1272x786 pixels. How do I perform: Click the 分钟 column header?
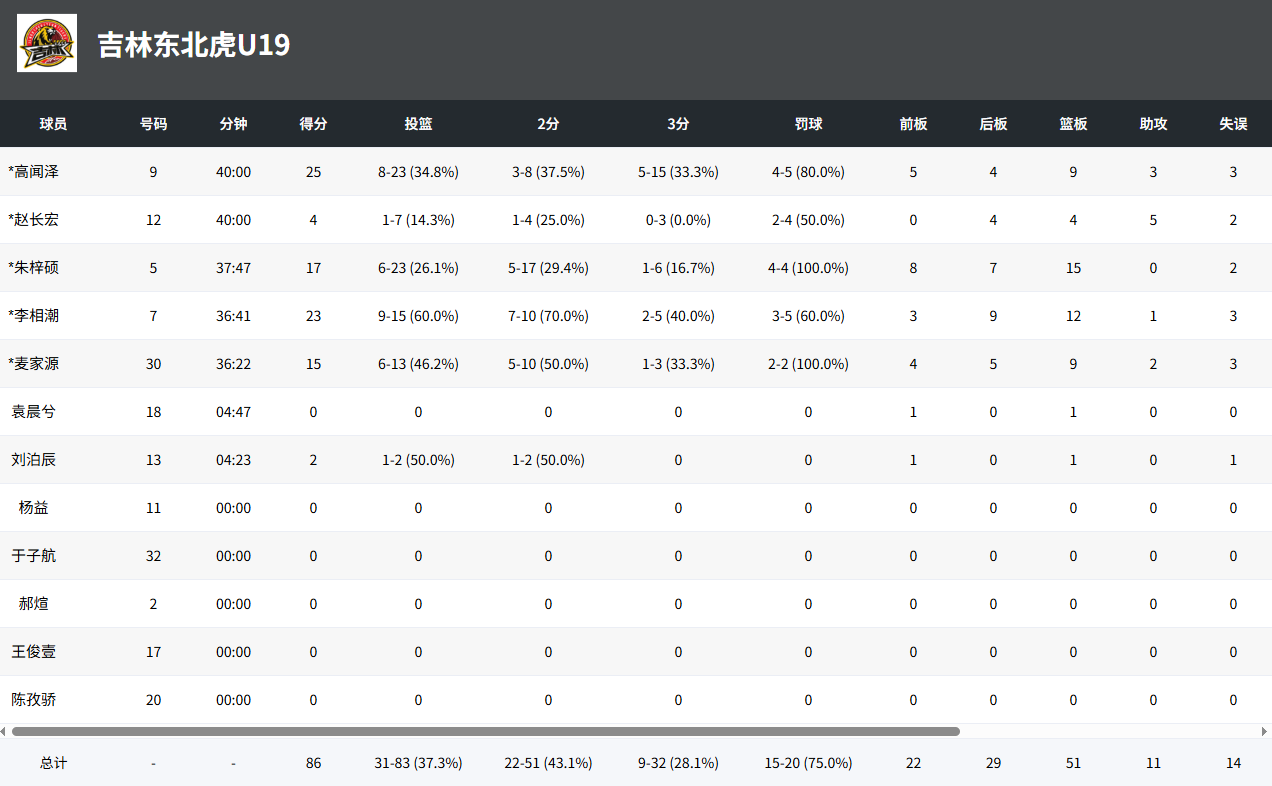coord(233,124)
